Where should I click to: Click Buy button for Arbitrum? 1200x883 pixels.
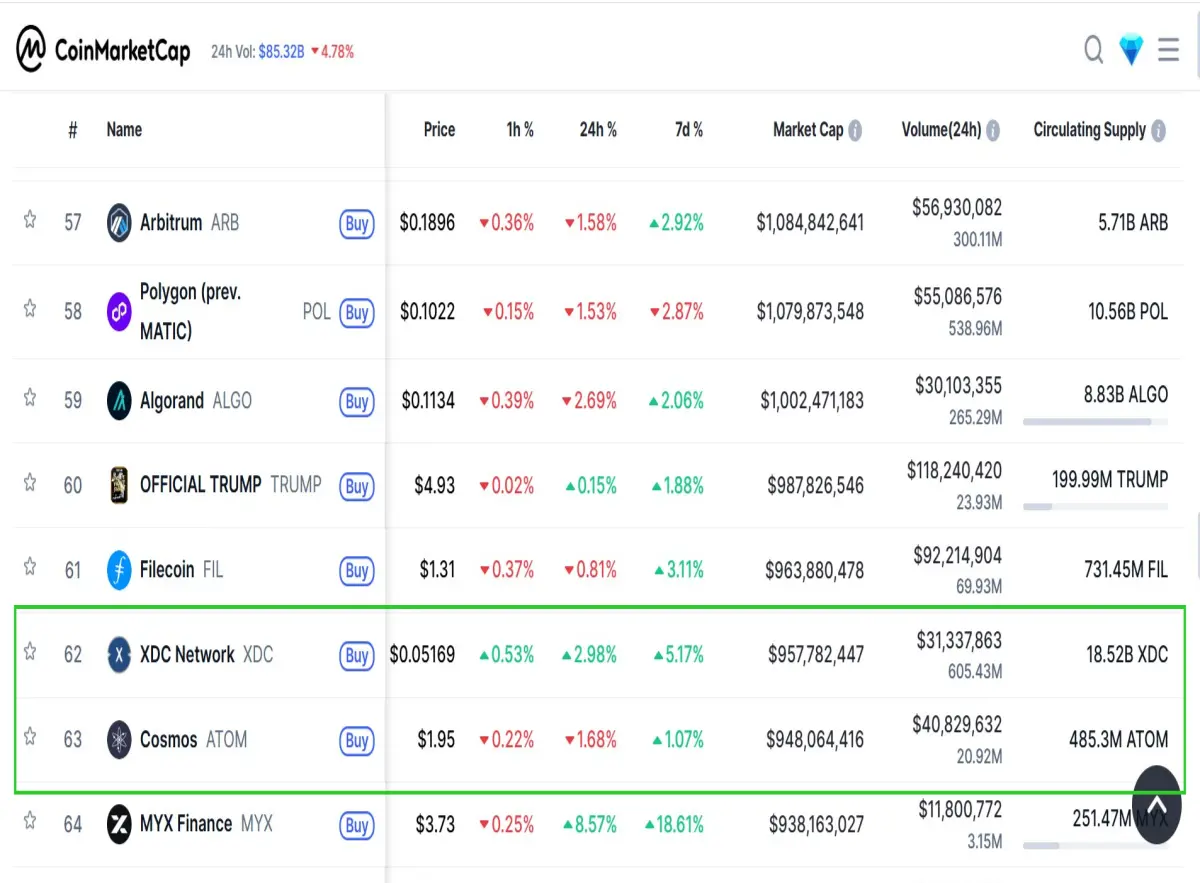pyautogui.click(x=357, y=223)
